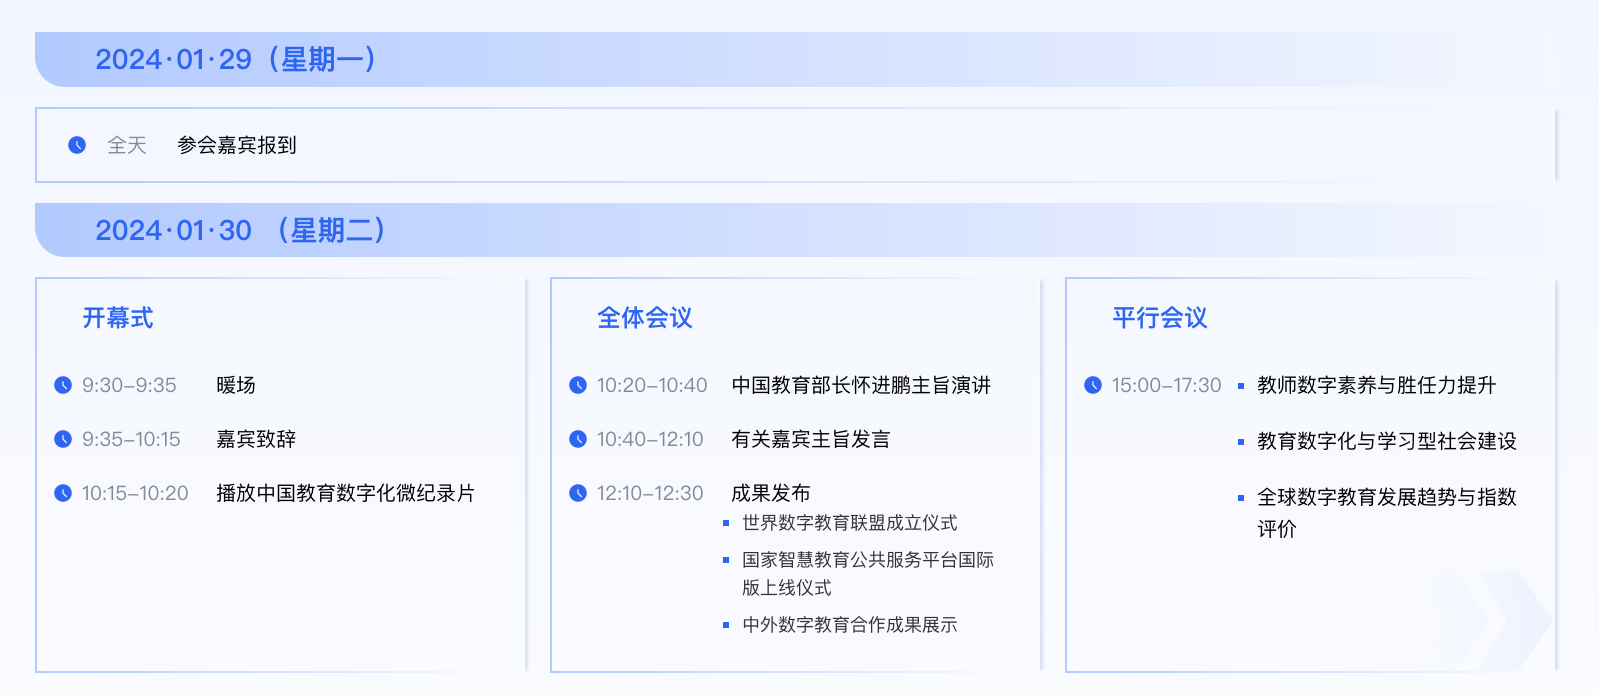Select the 2024·01·30 (星期二) date header
The width and height of the screenshot is (1599, 695).
pos(241,231)
